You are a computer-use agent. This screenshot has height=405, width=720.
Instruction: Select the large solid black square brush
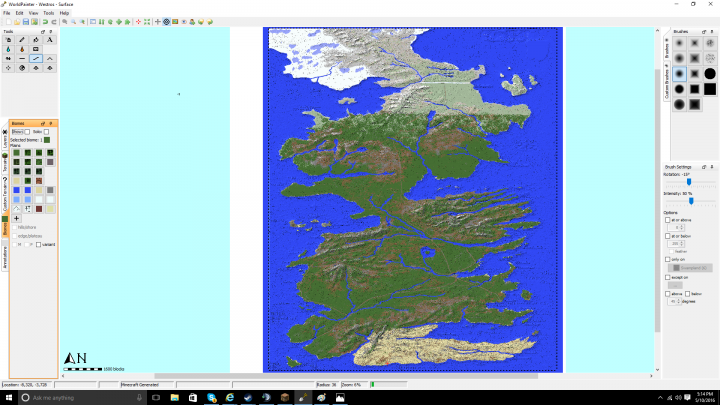709,88
